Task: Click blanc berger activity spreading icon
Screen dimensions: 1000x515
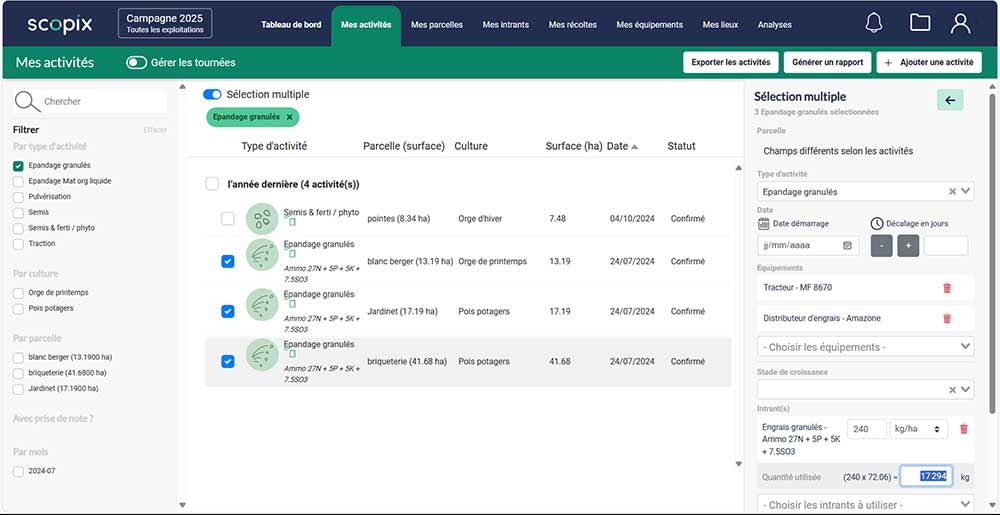Action: coord(262,255)
